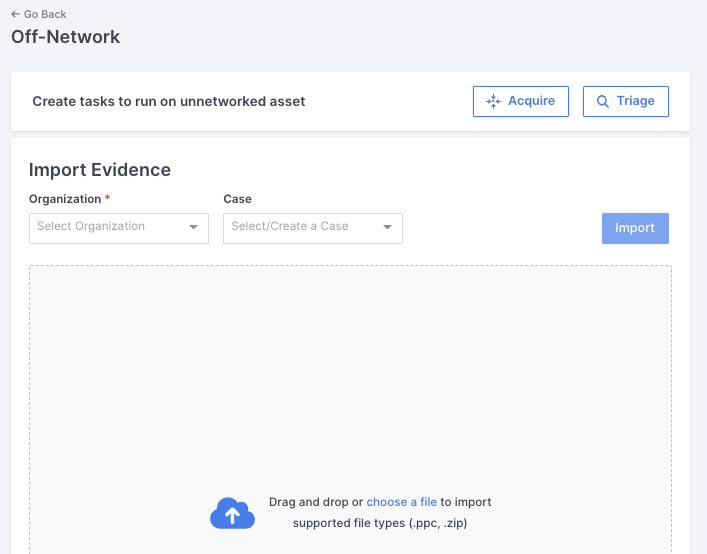
Task: Open the Acquire task button
Action: tap(521, 101)
